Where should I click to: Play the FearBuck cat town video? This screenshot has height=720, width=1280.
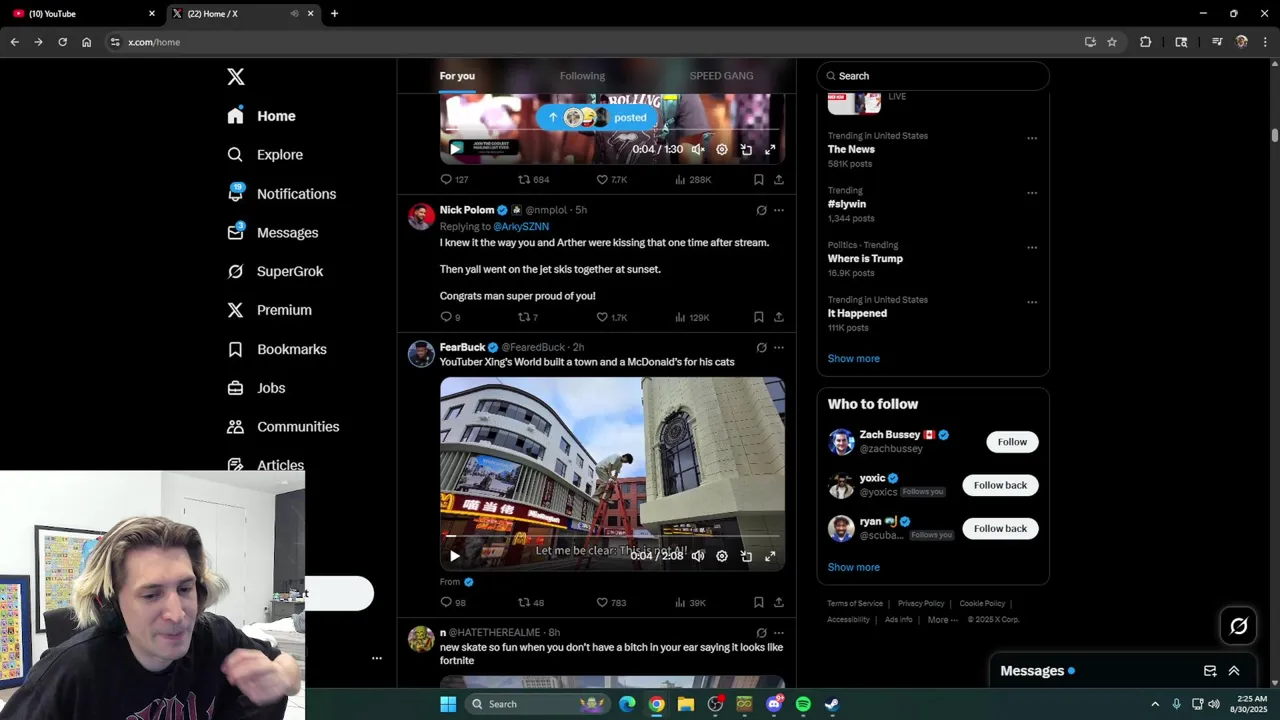[455, 556]
